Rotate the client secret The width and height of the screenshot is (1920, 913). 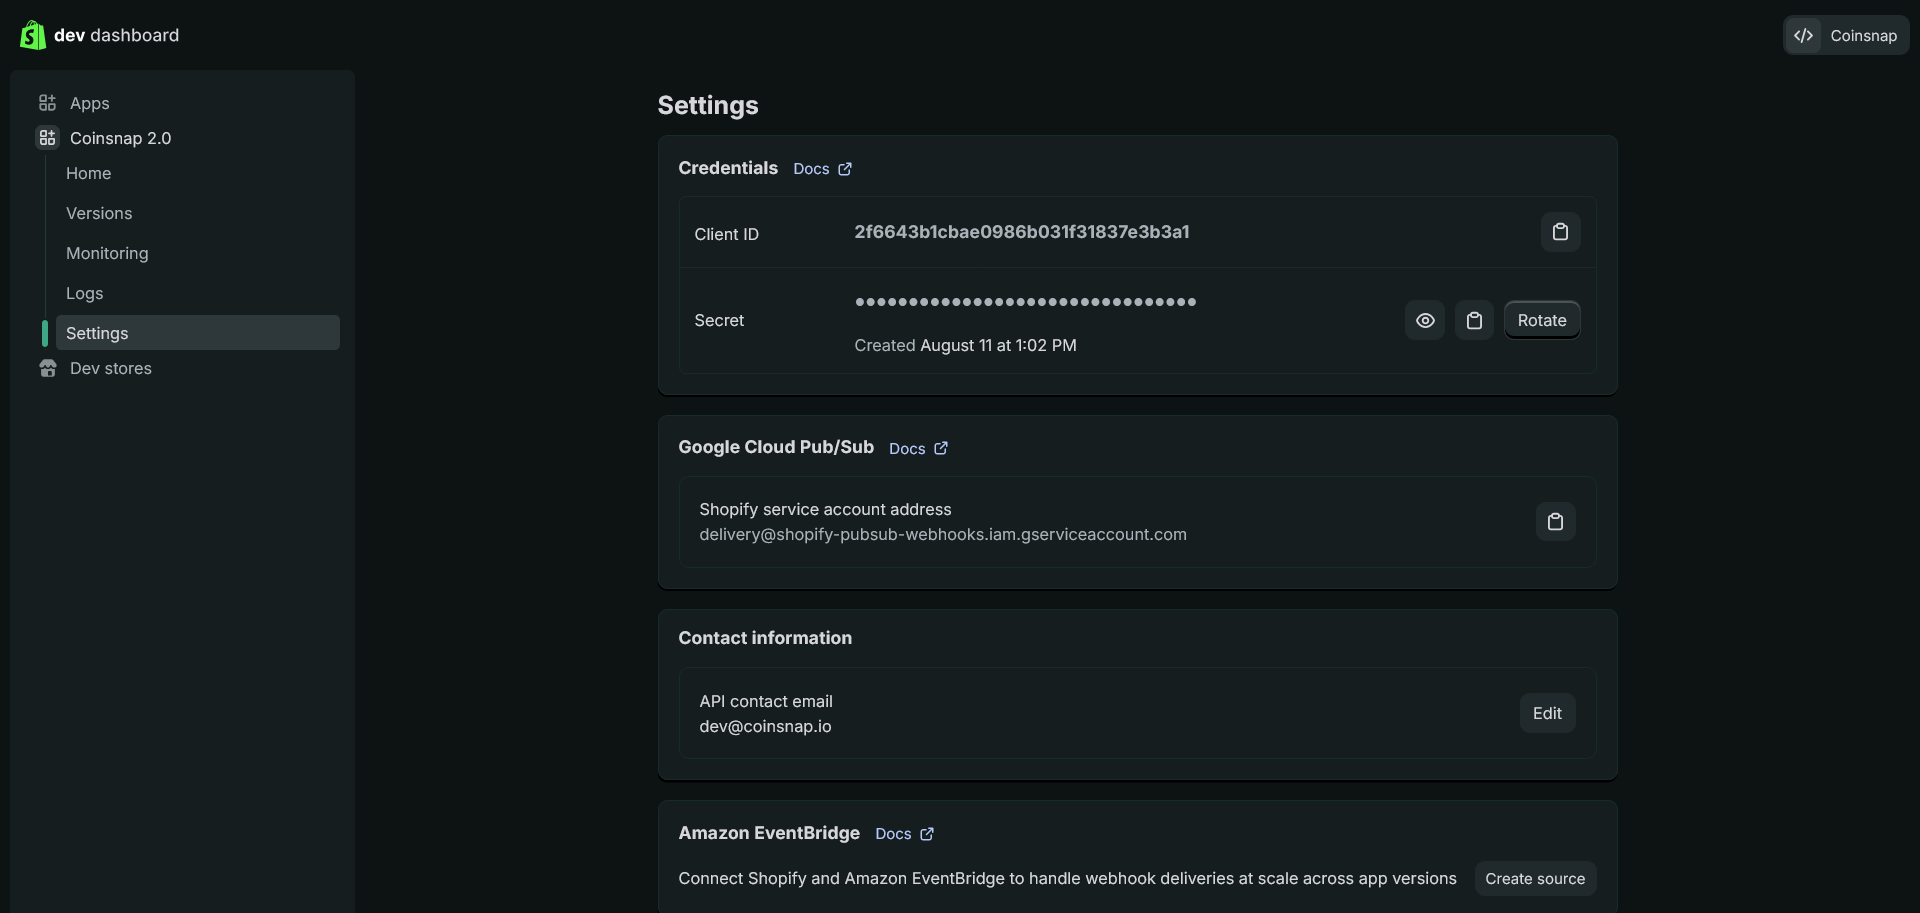click(1541, 320)
